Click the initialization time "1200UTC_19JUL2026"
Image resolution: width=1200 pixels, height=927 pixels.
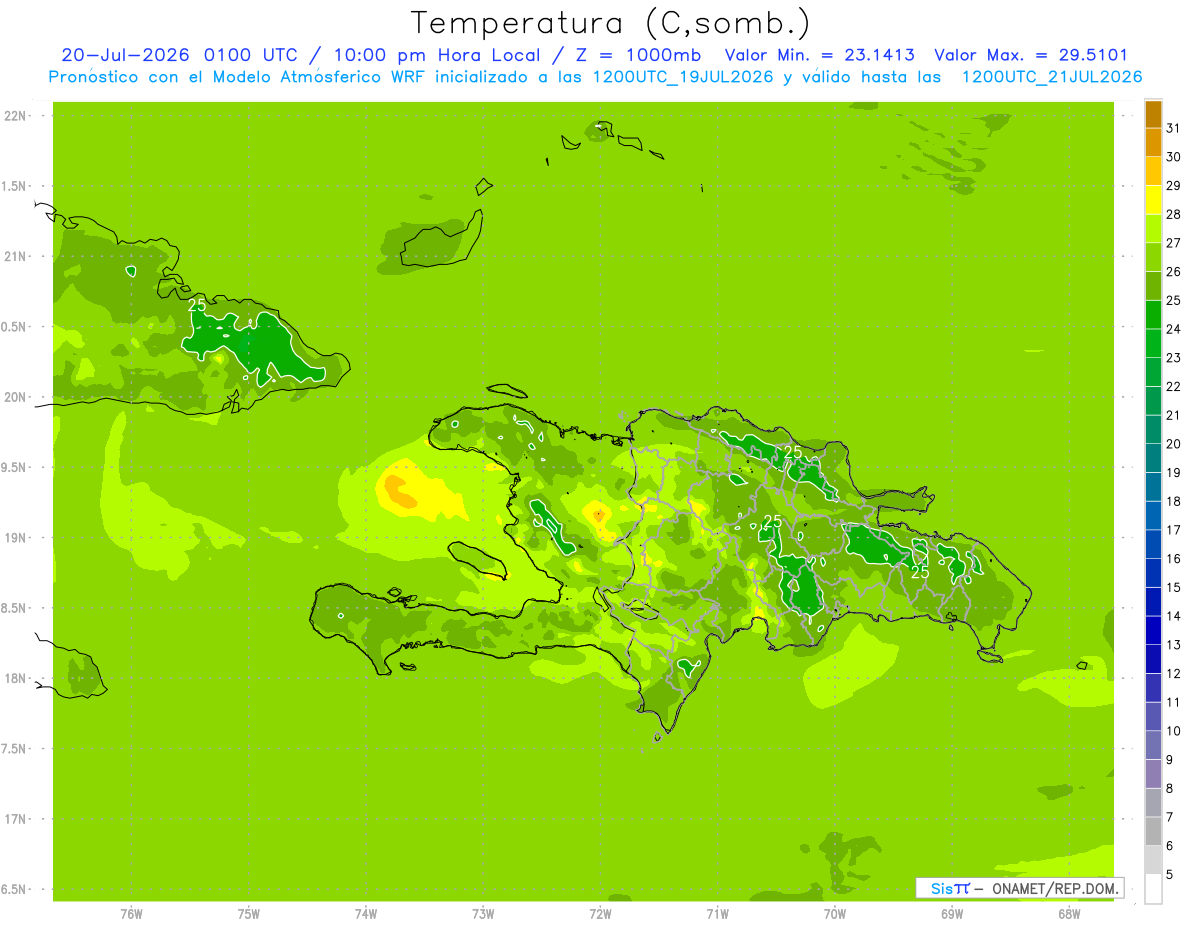[x=683, y=77]
